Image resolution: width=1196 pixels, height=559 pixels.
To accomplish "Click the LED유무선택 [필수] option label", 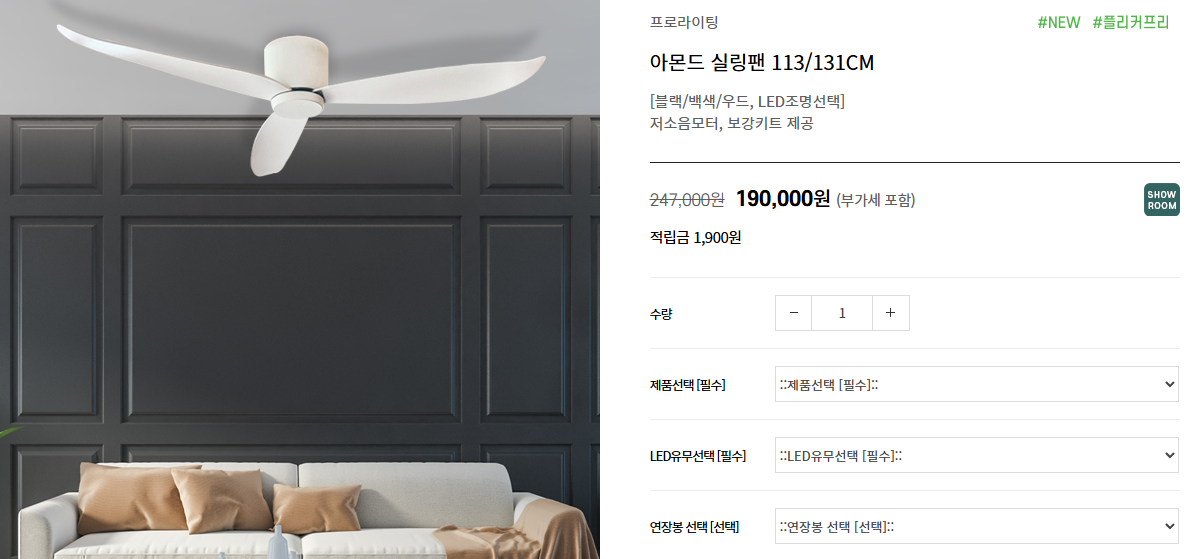I will 698,456.
